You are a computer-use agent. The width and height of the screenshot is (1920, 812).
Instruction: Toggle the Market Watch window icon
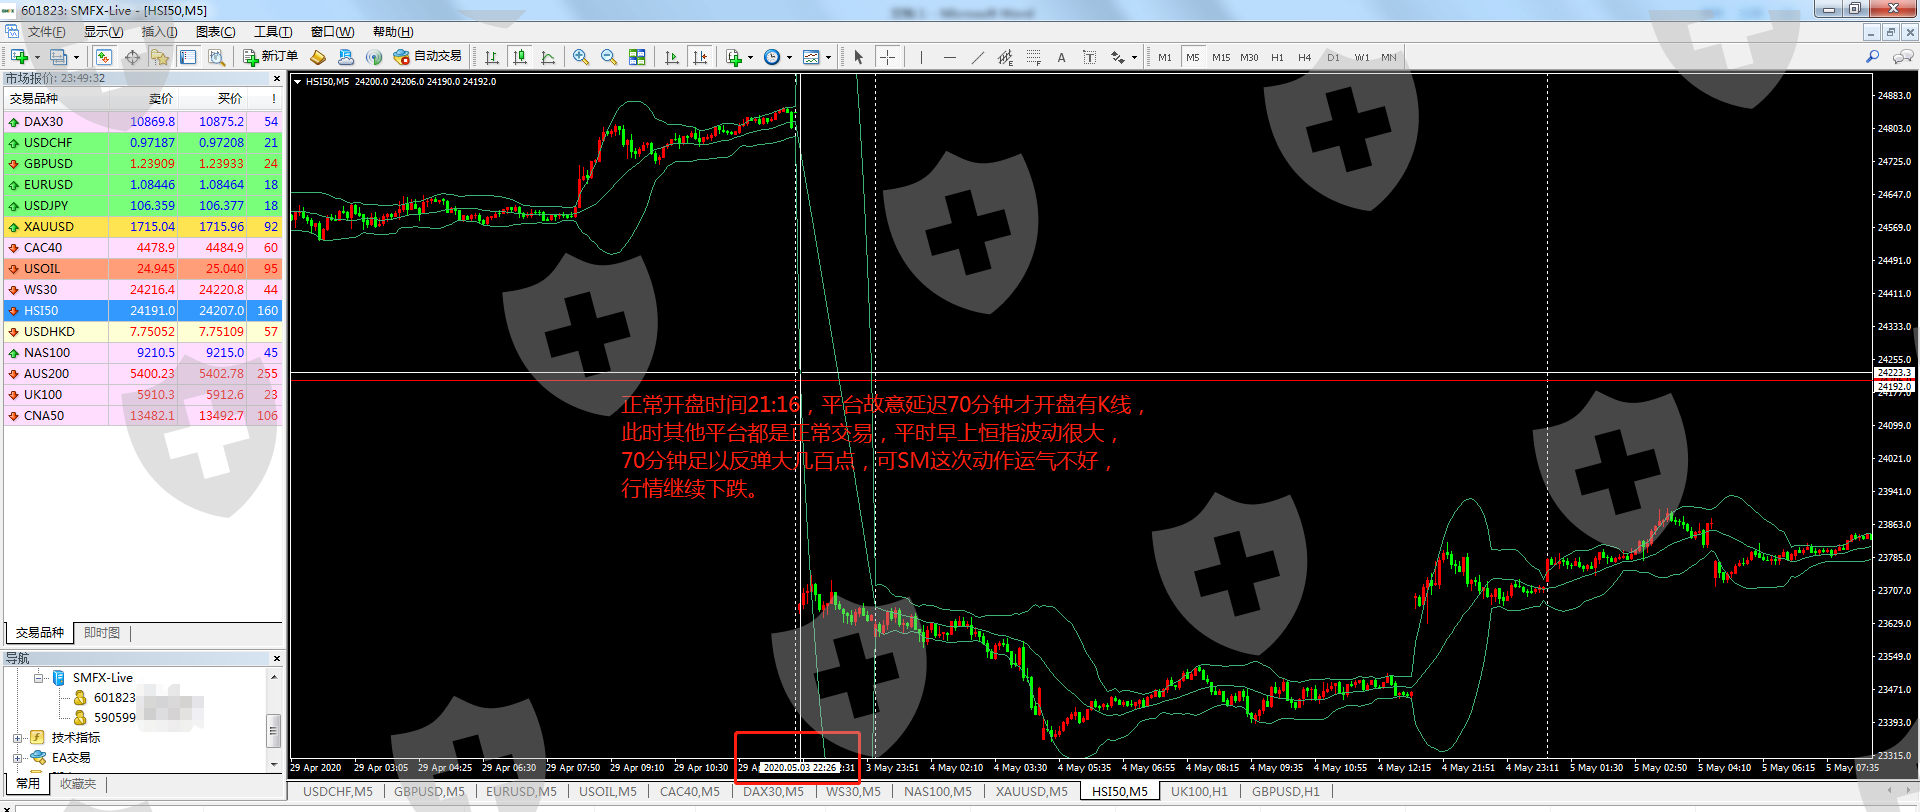(104, 57)
